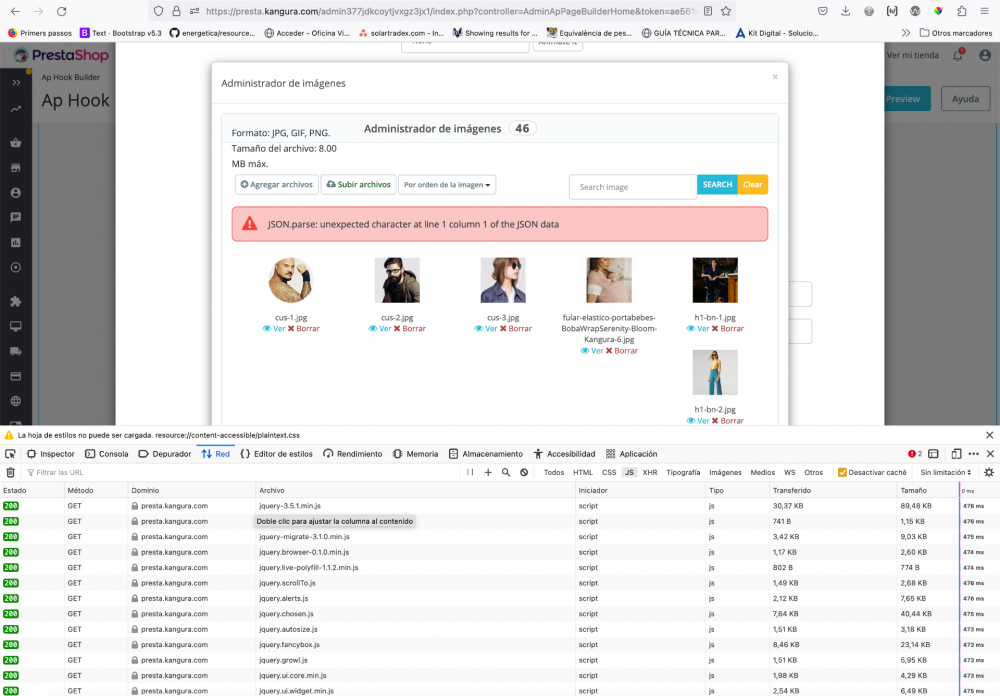Viewport: 1000px width, 696px height.
Task: Open the Shipping truck icon in sidebar
Action: click(x=16, y=351)
